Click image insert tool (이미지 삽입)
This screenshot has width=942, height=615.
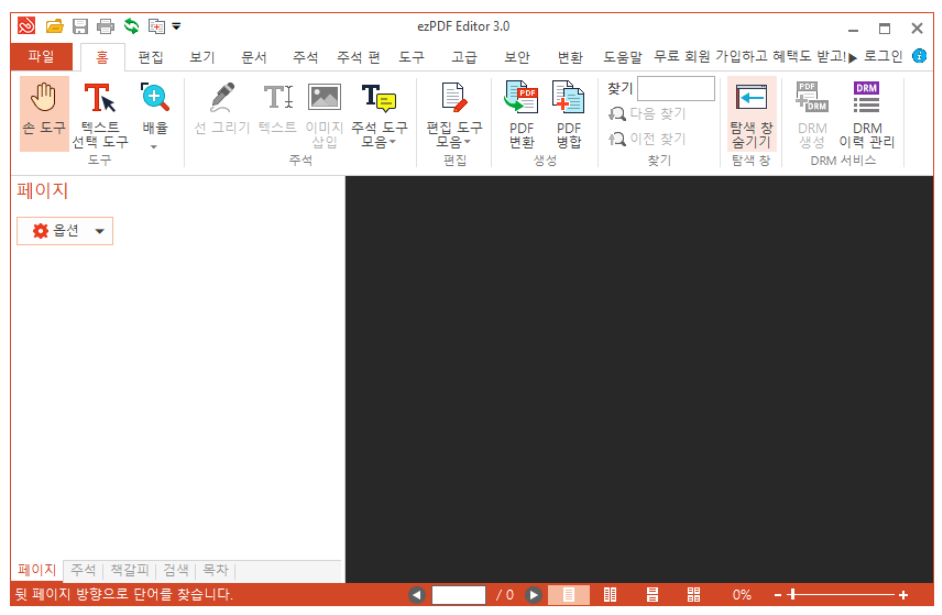click(324, 115)
